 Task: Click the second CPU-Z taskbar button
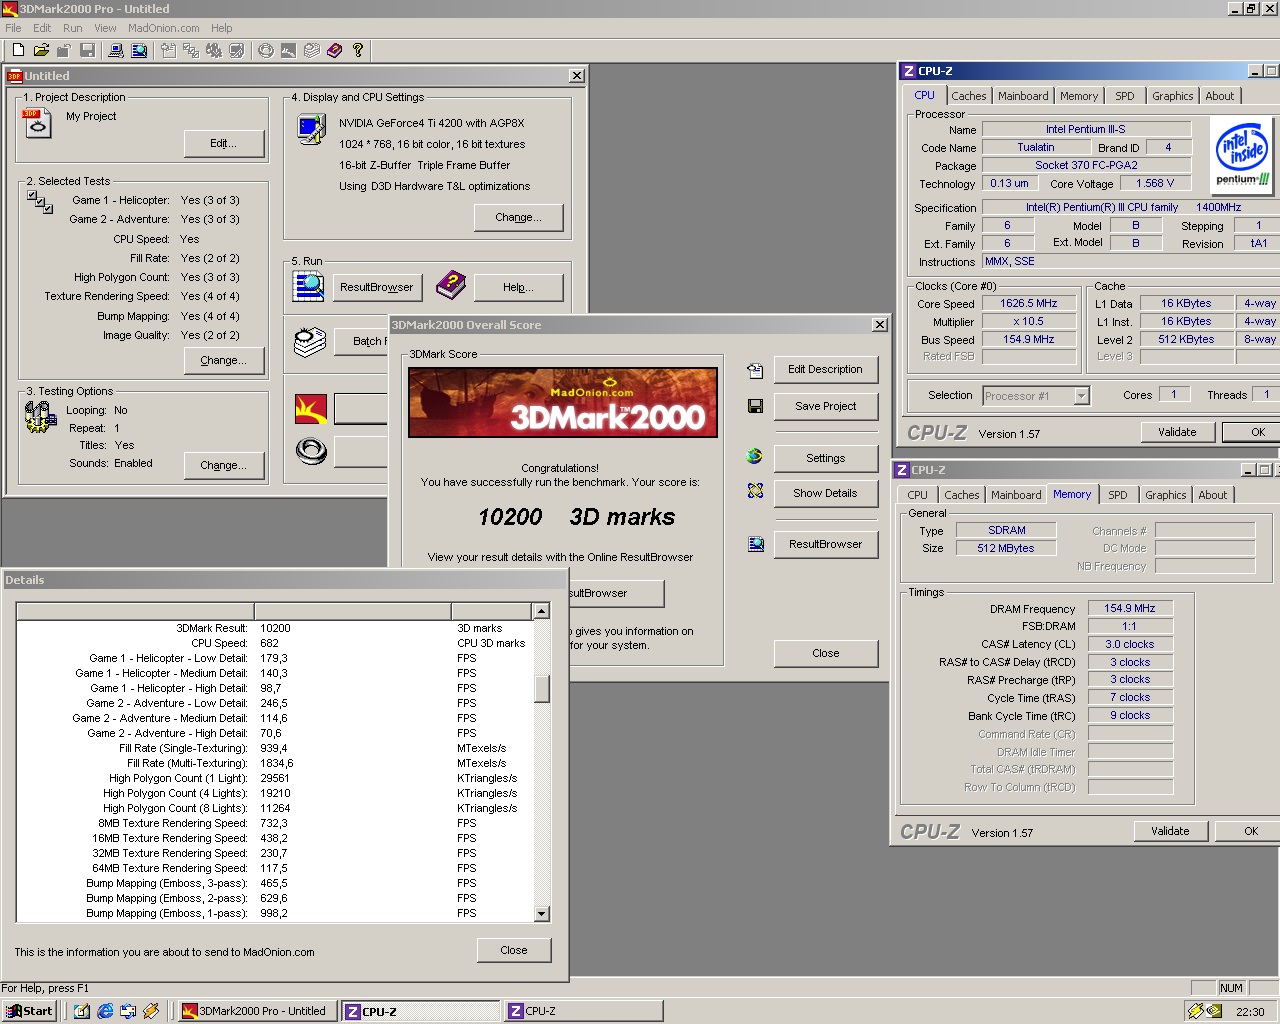582,1011
